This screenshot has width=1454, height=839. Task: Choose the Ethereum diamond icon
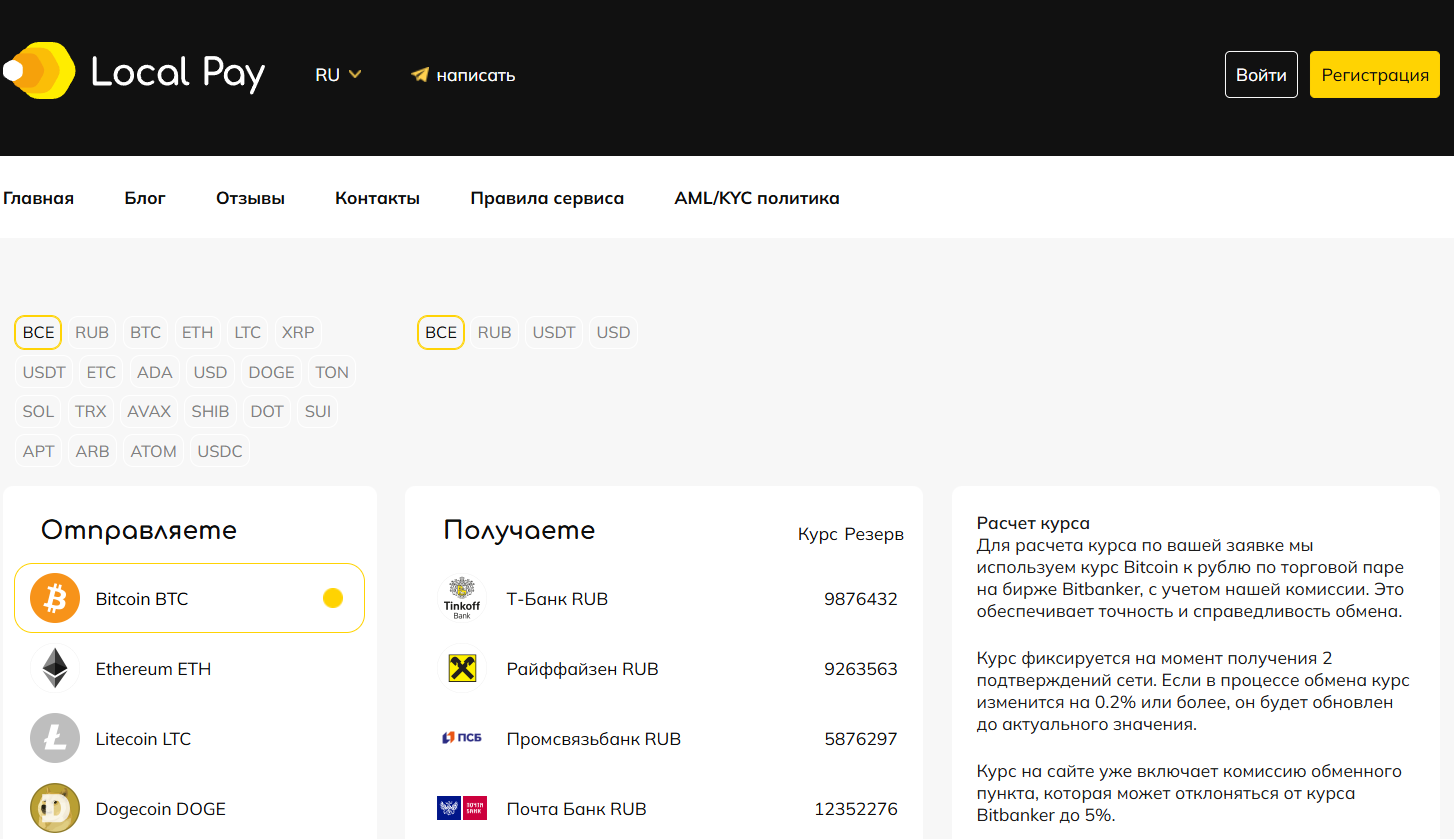pyautogui.click(x=55, y=669)
